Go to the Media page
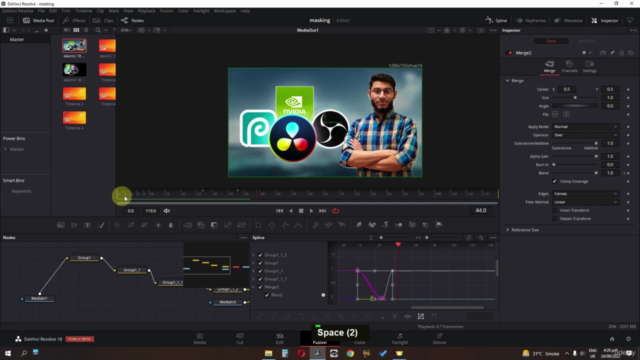 [200, 338]
